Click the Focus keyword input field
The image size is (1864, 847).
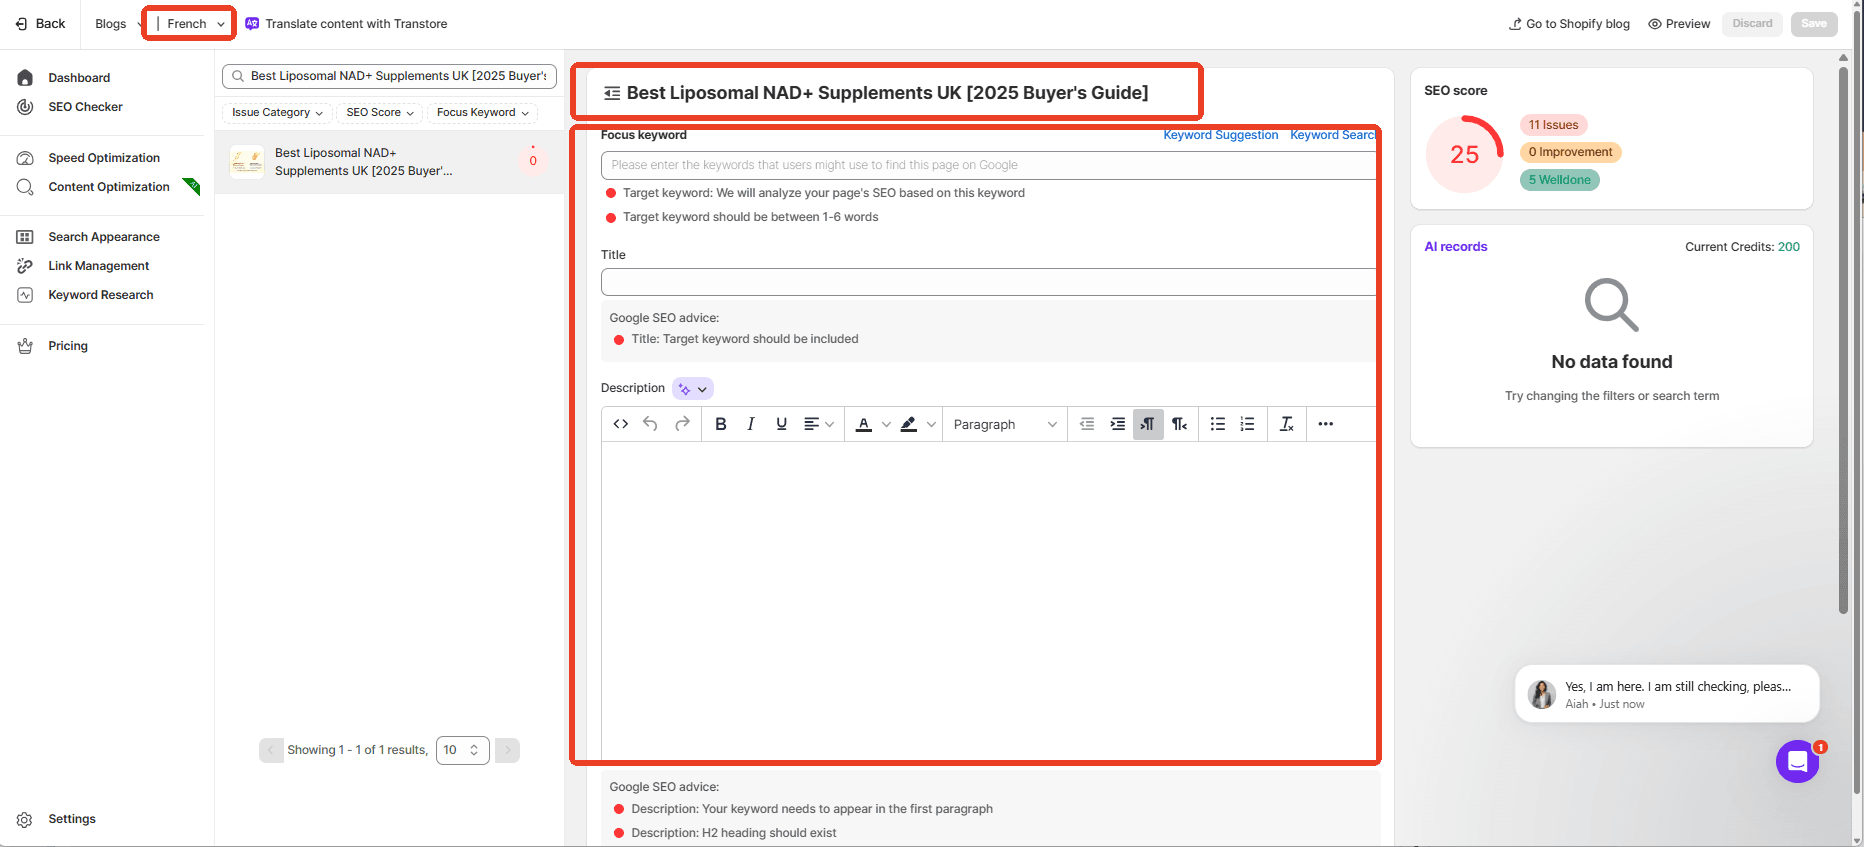tap(988, 165)
